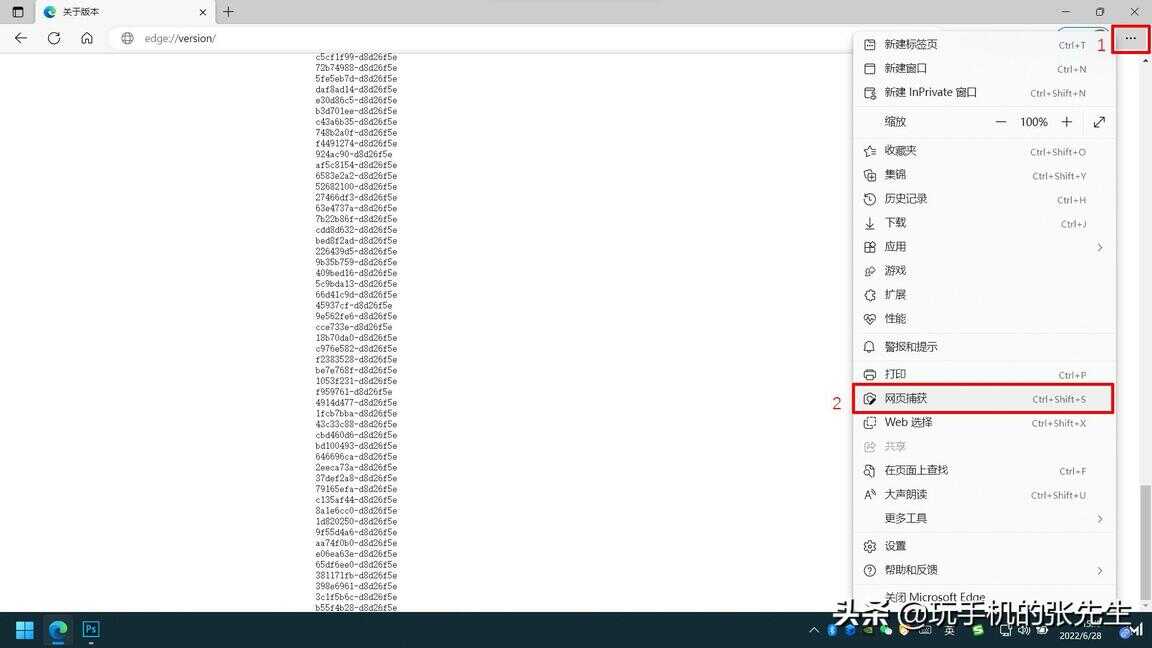Click the 大声朗读 A icon
This screenshot has width=1152, height=648.
870,494
